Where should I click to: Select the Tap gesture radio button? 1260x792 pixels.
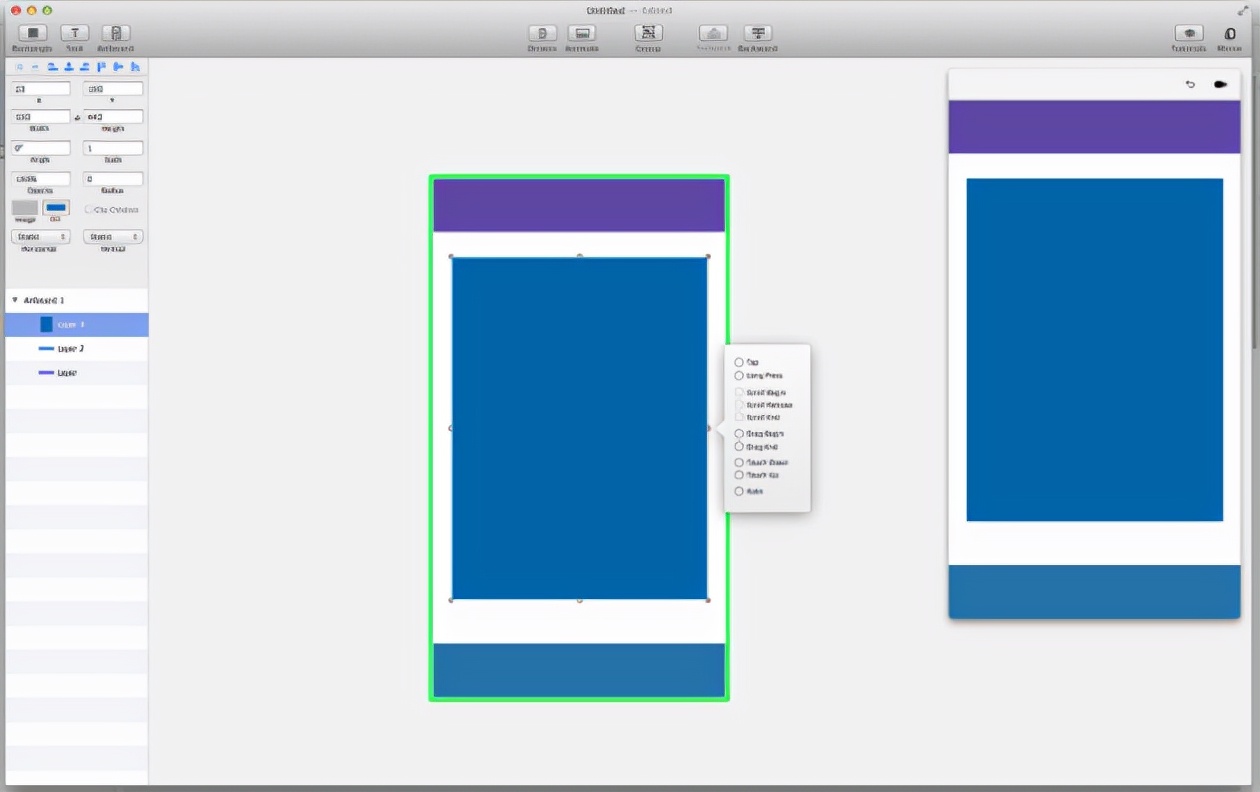[739, 362]
